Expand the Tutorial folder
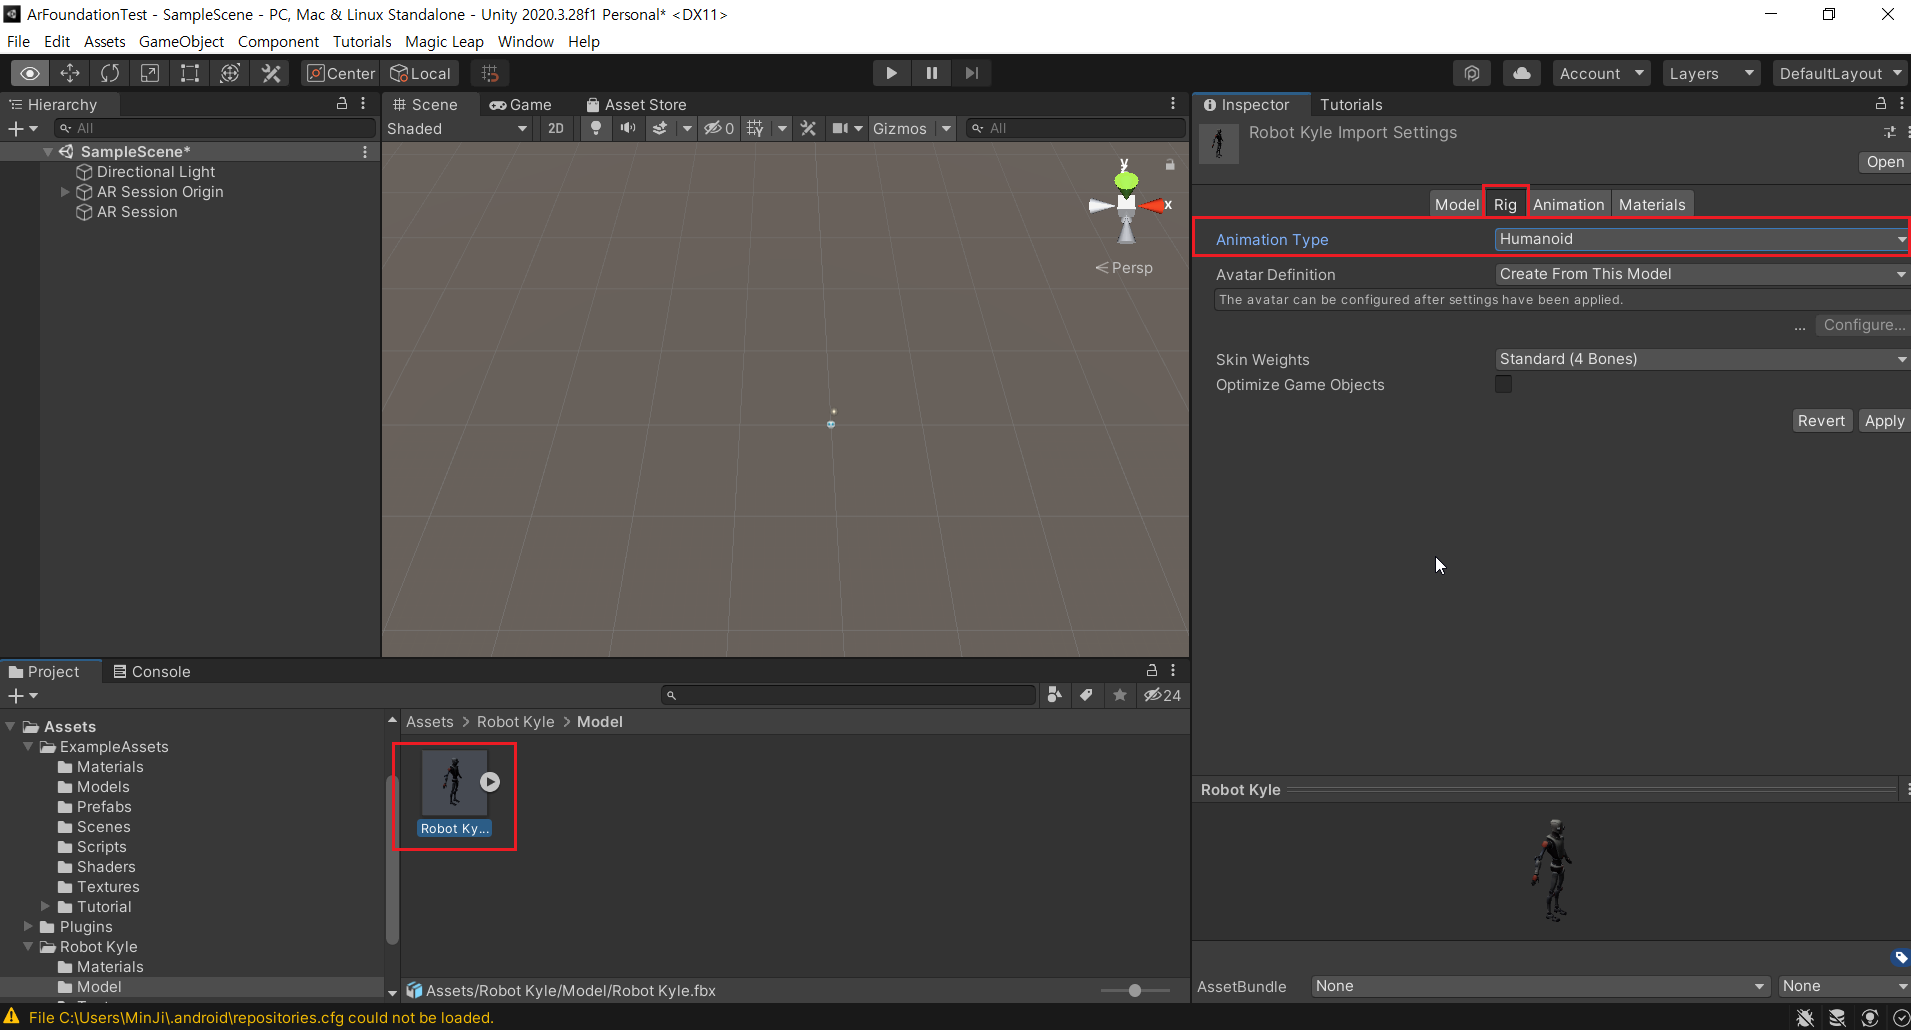The width and height of the screenshot is (1911, 1030). [45, 906]
